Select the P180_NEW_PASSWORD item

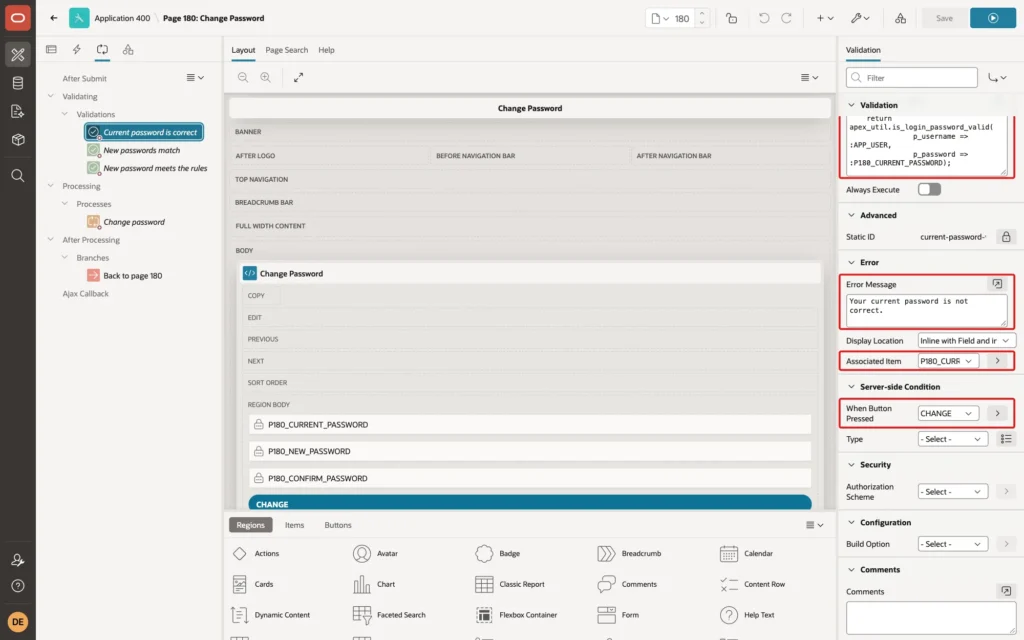click(530, 451)
